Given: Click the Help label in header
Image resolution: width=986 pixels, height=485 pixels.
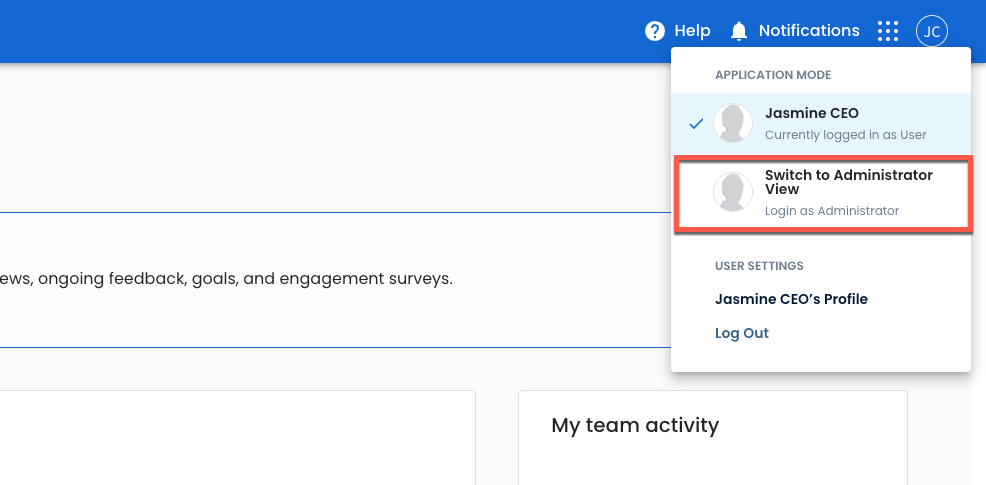Looking at the screenshot, I should (692, 31).
